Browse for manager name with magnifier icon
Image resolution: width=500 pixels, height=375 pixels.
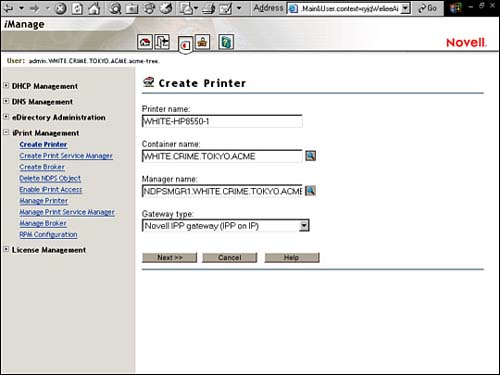(x=311, y=191)
